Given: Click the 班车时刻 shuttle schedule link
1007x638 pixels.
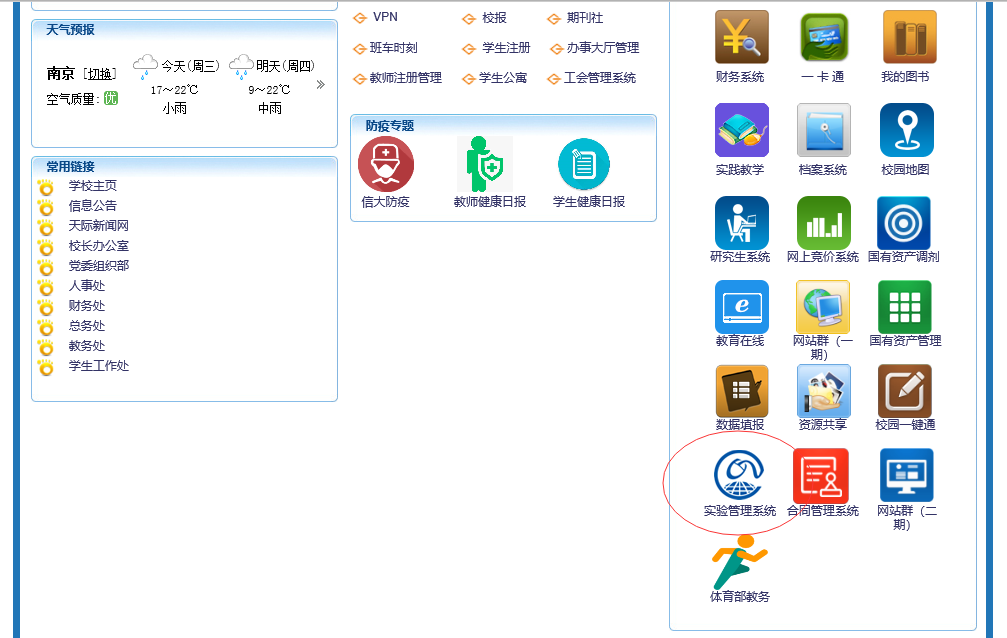Looking at the screenshot, I should 393,48.
